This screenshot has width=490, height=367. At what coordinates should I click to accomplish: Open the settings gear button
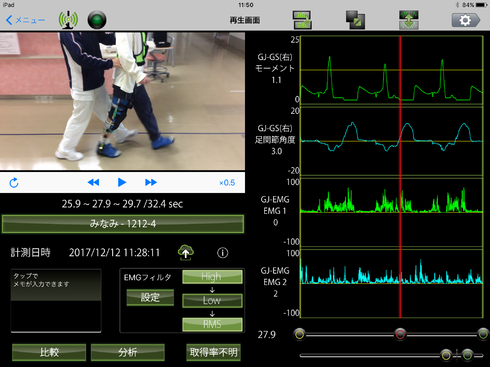pyautogui.click(x=466, y=20)
